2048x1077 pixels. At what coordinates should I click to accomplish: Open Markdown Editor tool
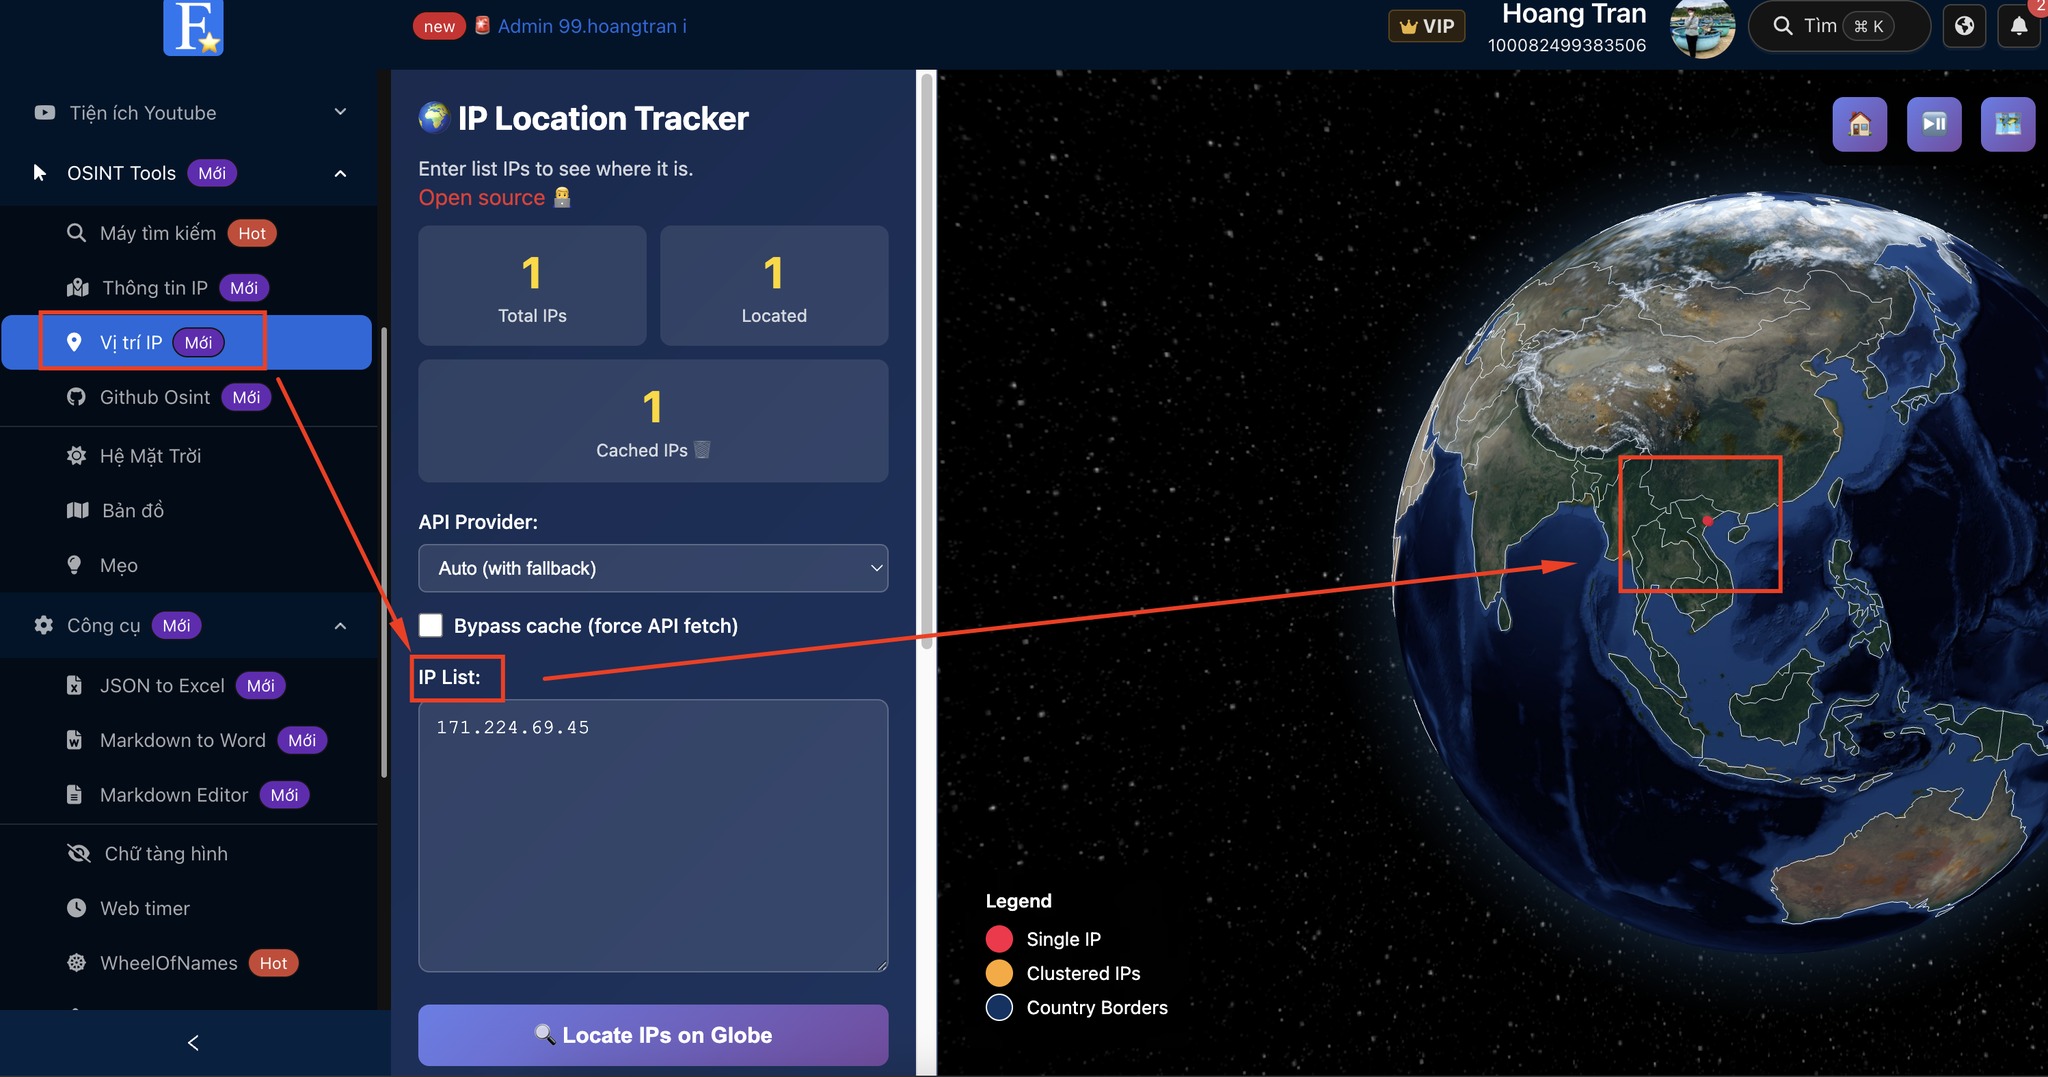[x=188, y=795]
